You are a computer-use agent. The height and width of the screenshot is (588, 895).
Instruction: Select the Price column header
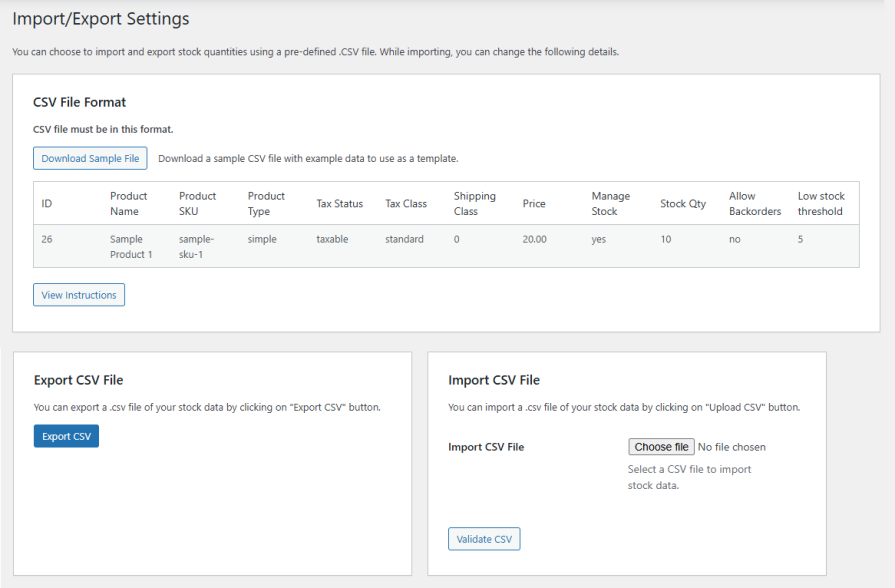click(x=534, y=204)
